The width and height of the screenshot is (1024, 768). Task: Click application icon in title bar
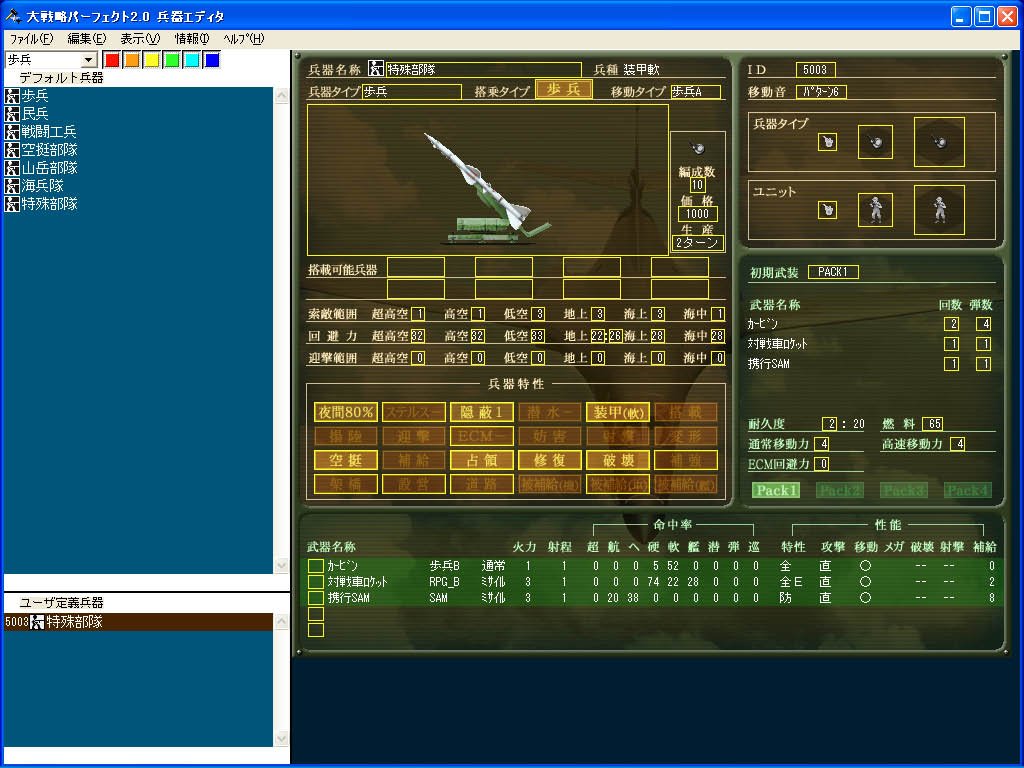(x=12, y=16)
